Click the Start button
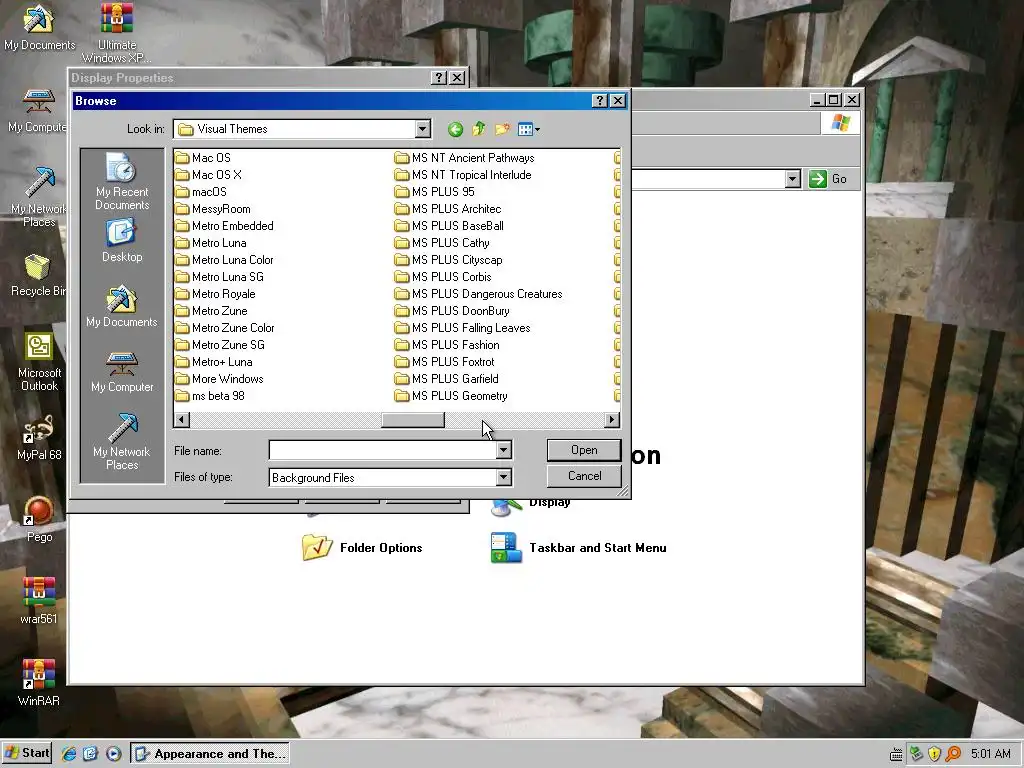Image resolution: width=1024 pixels, height=768 pixels. pos(27,753)
